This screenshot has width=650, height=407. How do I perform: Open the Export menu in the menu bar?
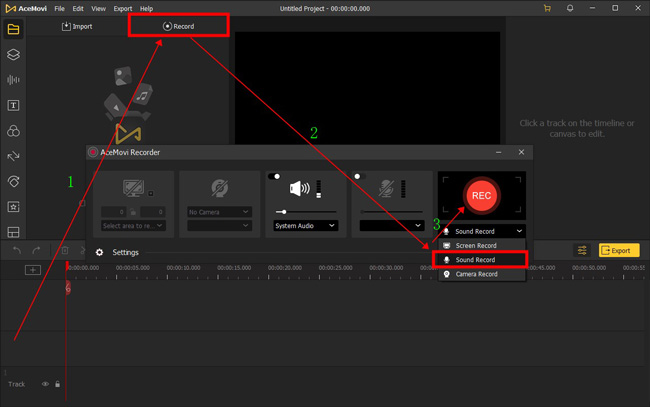123,8
